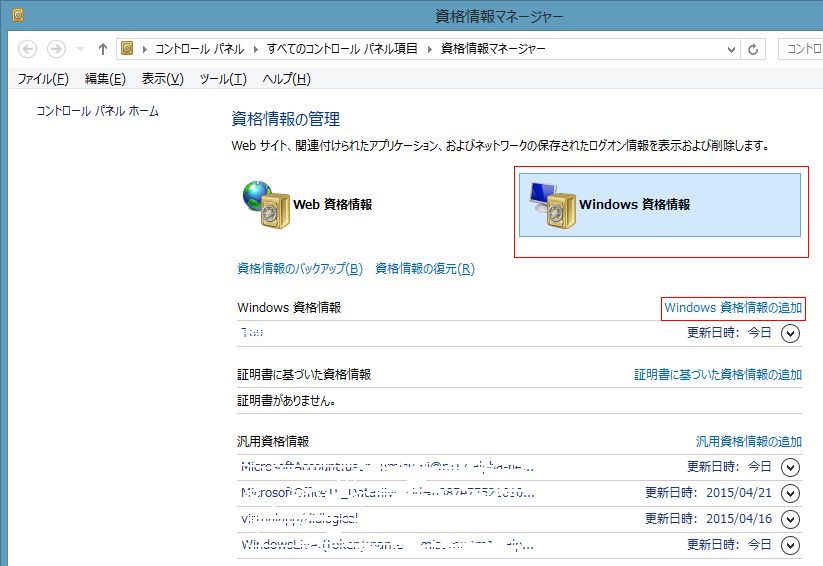The height and width of the screenshot is (566, 823).
Task: Expand the first Windows 資格情報 entry
Action: (791, 334)
